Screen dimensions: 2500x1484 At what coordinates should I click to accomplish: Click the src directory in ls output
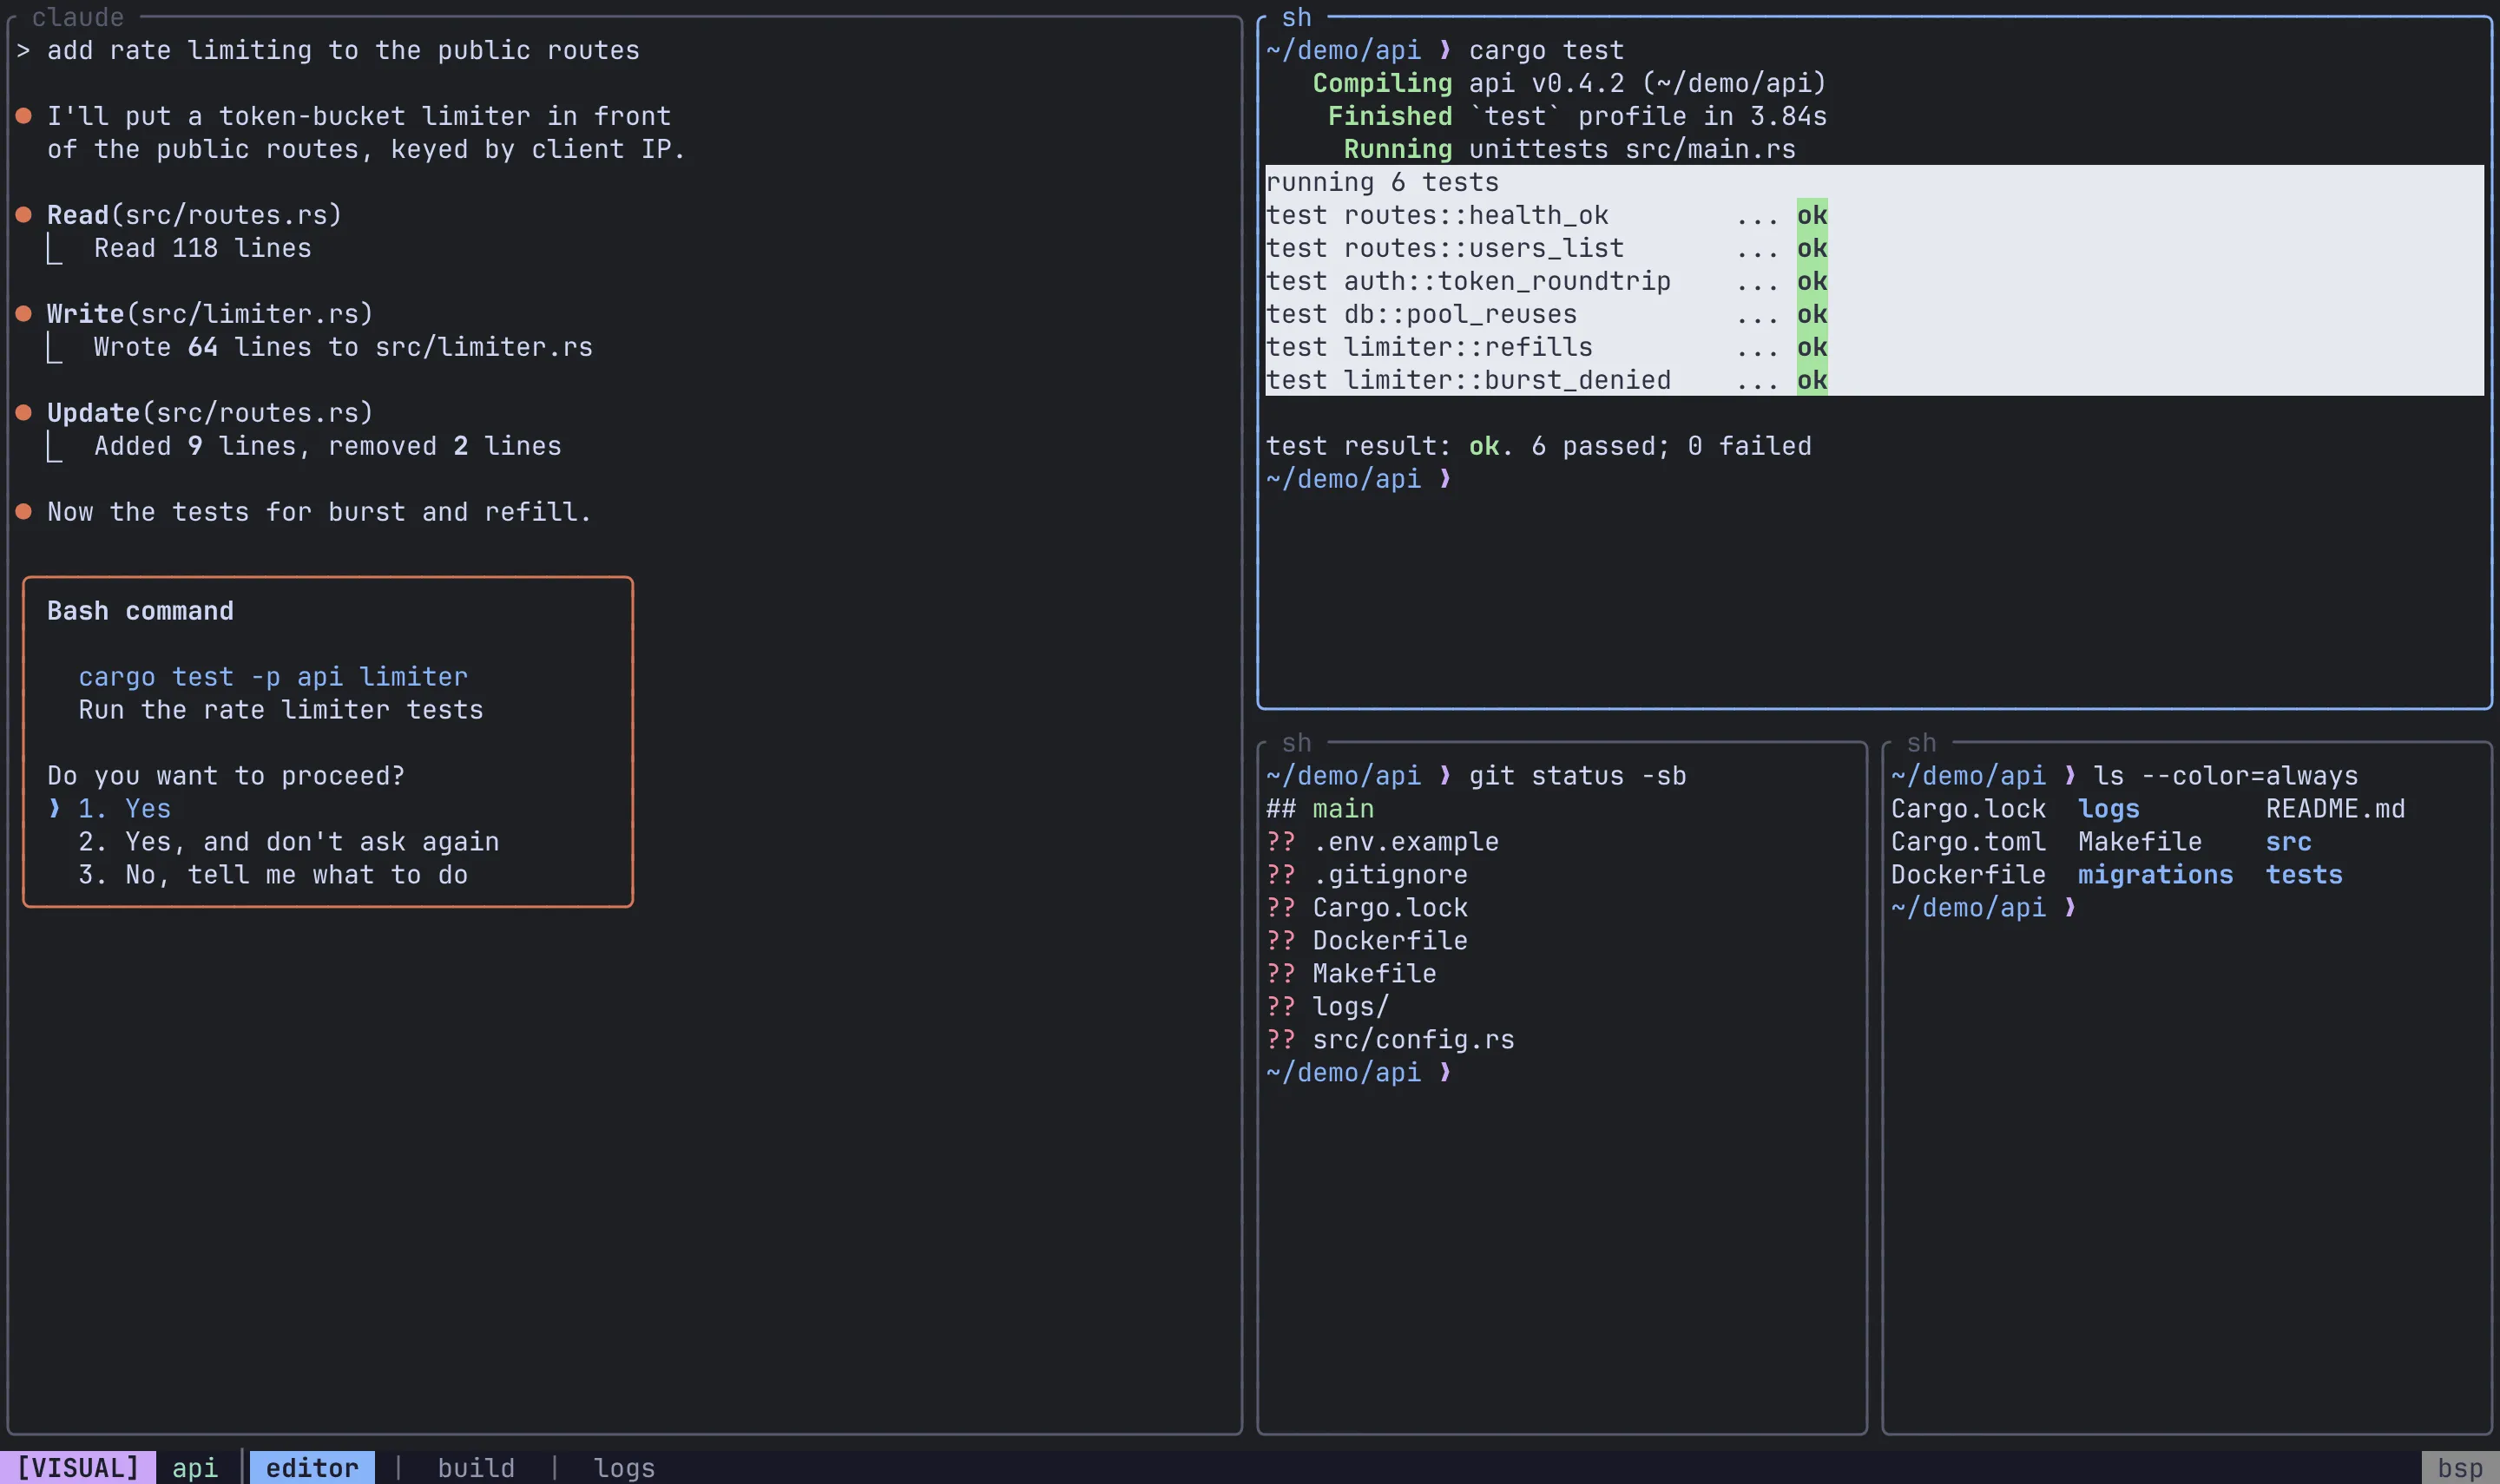tap(2288, 842)
